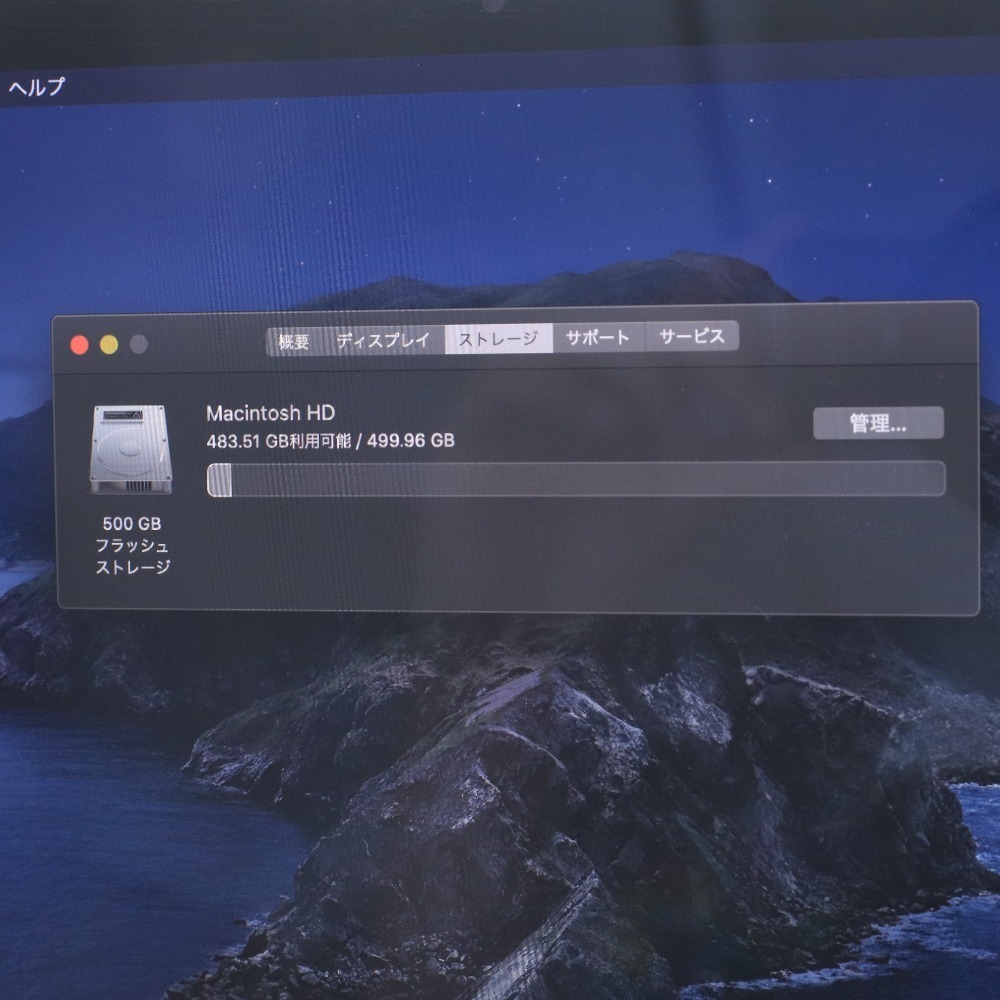Click the used-space segment of the storage bar
Viewport: 1000px width, 1000px height.
click(x=217, y=479)
